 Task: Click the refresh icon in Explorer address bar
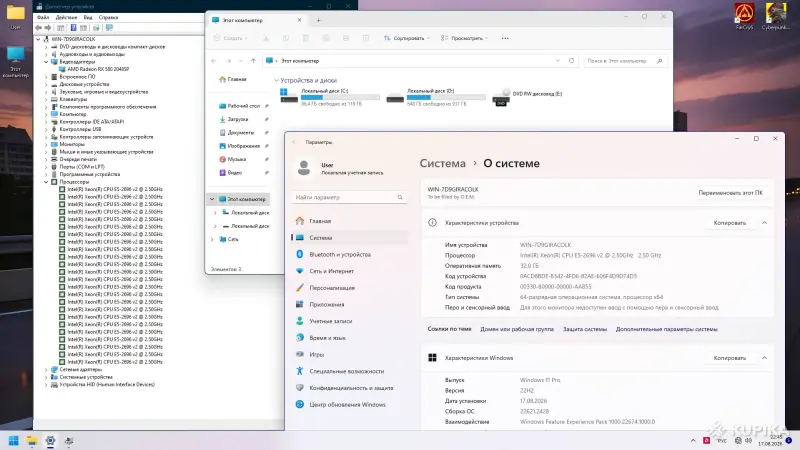[x=571, y=61]
